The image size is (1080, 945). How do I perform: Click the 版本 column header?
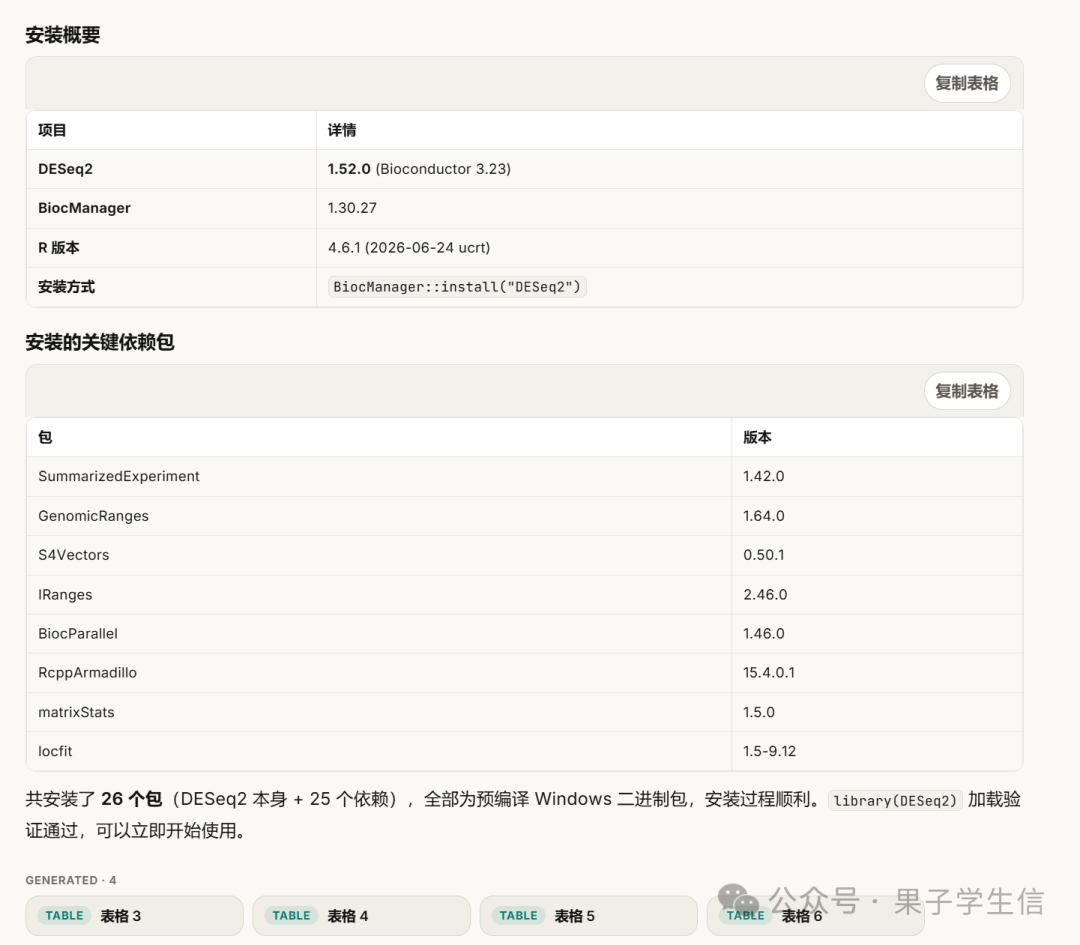click(x=757, y=437)
